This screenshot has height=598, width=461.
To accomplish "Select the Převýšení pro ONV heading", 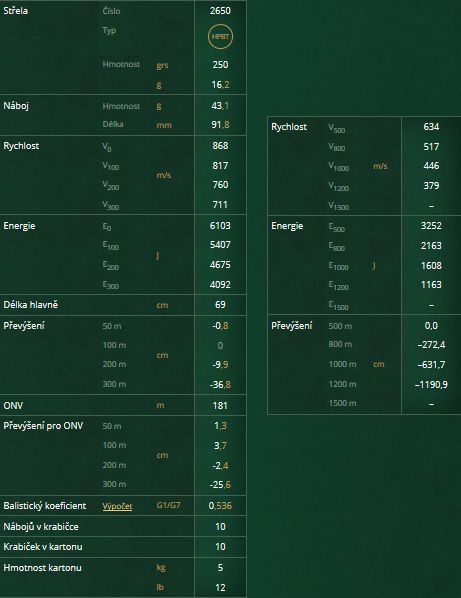I will tap(43, 426).
